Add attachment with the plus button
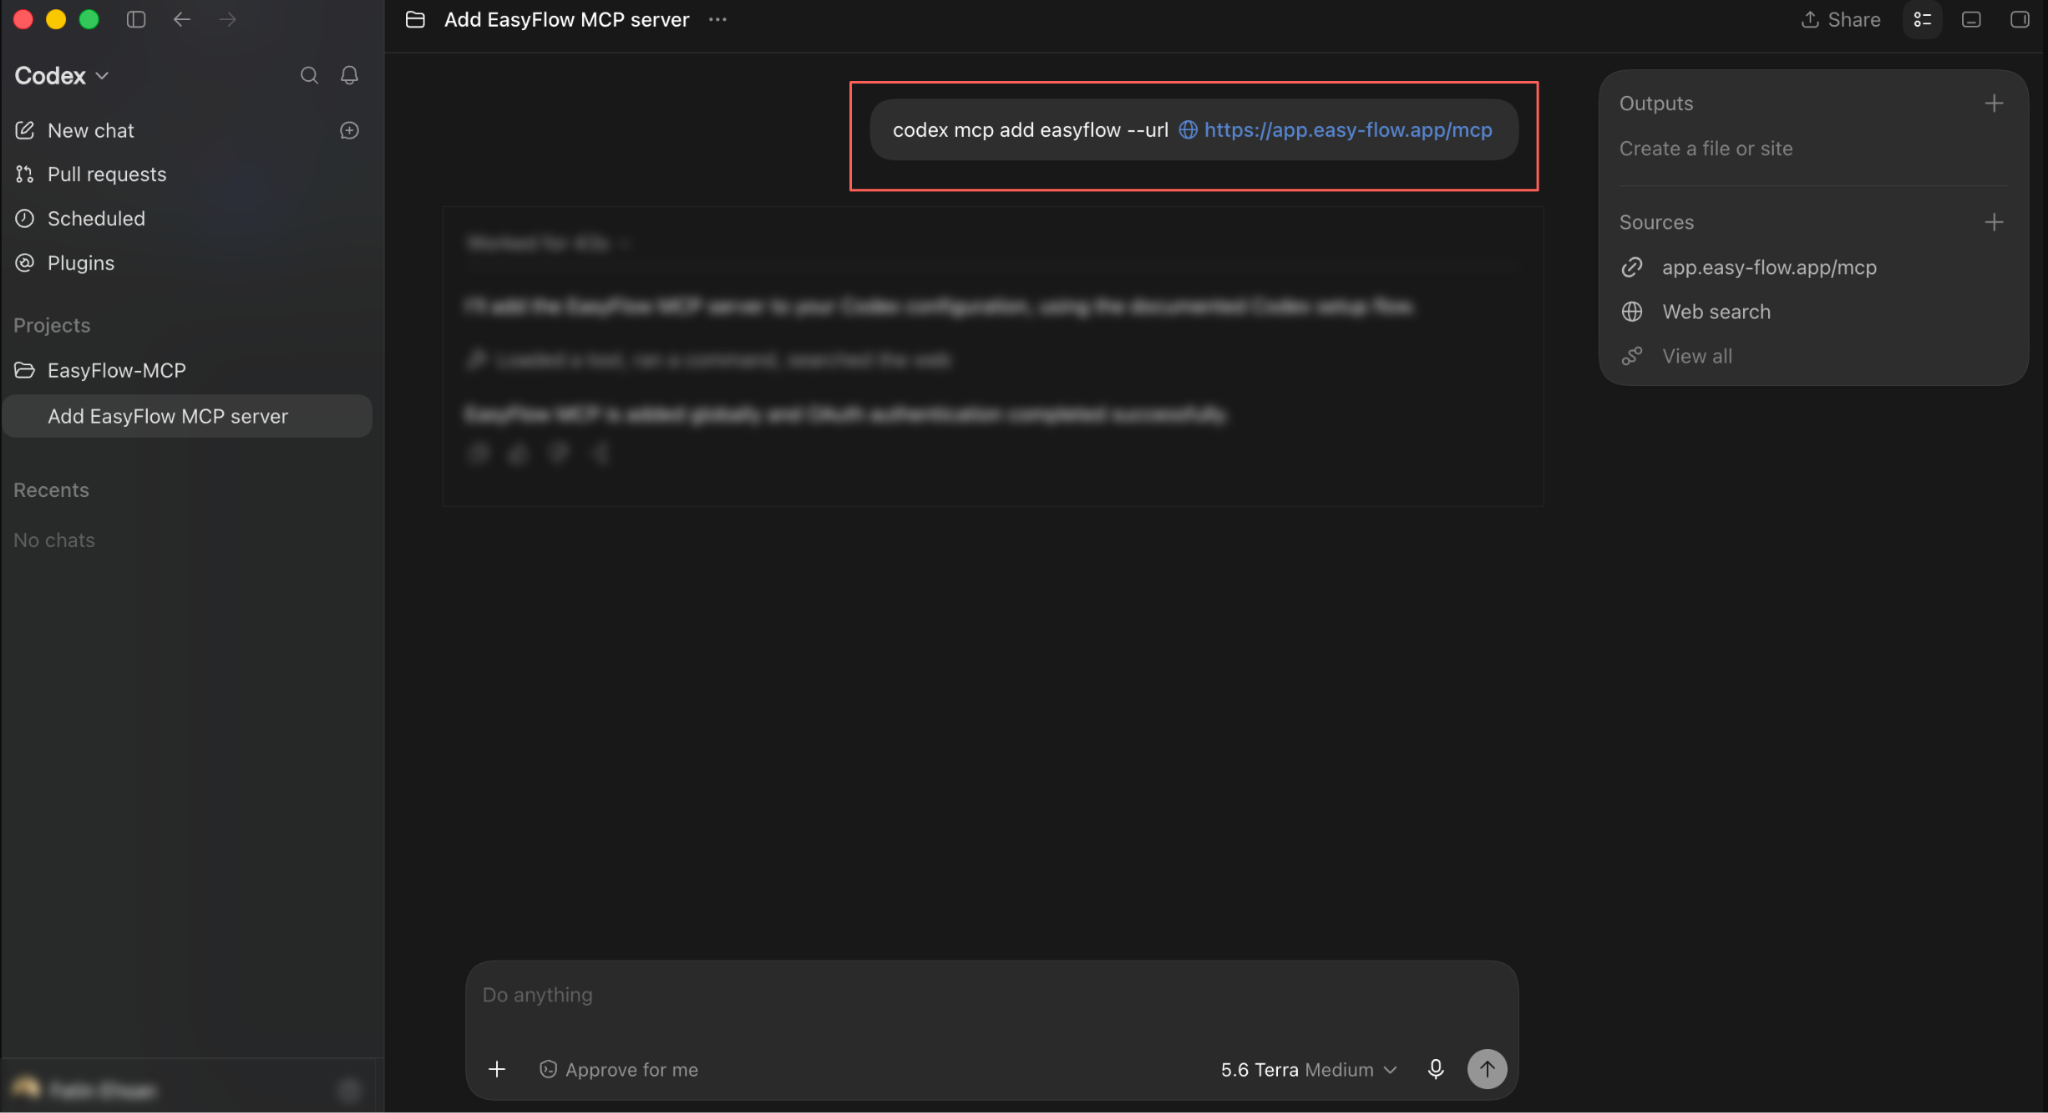This screenshot has height=1113, width=2048. tap(496, 1069)
